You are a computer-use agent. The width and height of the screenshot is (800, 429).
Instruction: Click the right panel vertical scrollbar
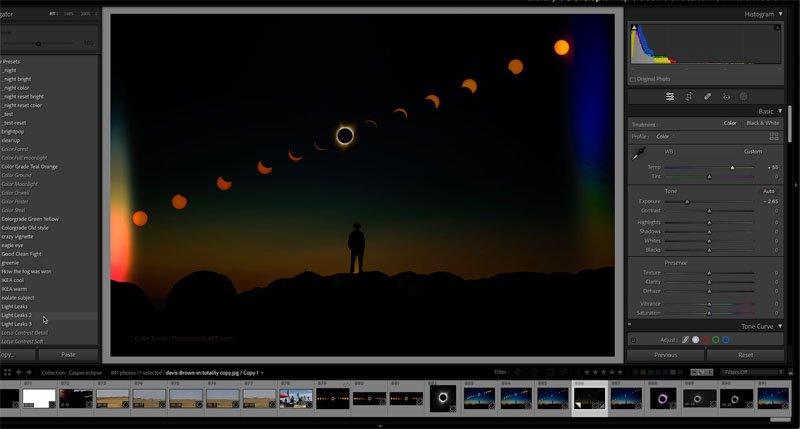790,123
